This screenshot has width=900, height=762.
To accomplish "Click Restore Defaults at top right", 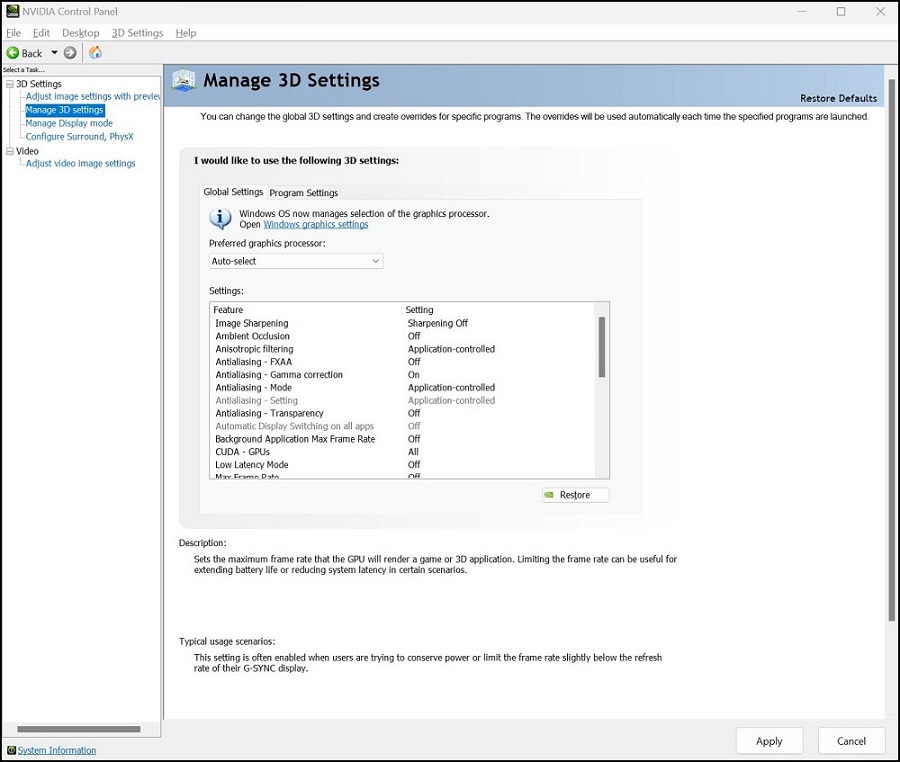I will click(x=837, y=98).
